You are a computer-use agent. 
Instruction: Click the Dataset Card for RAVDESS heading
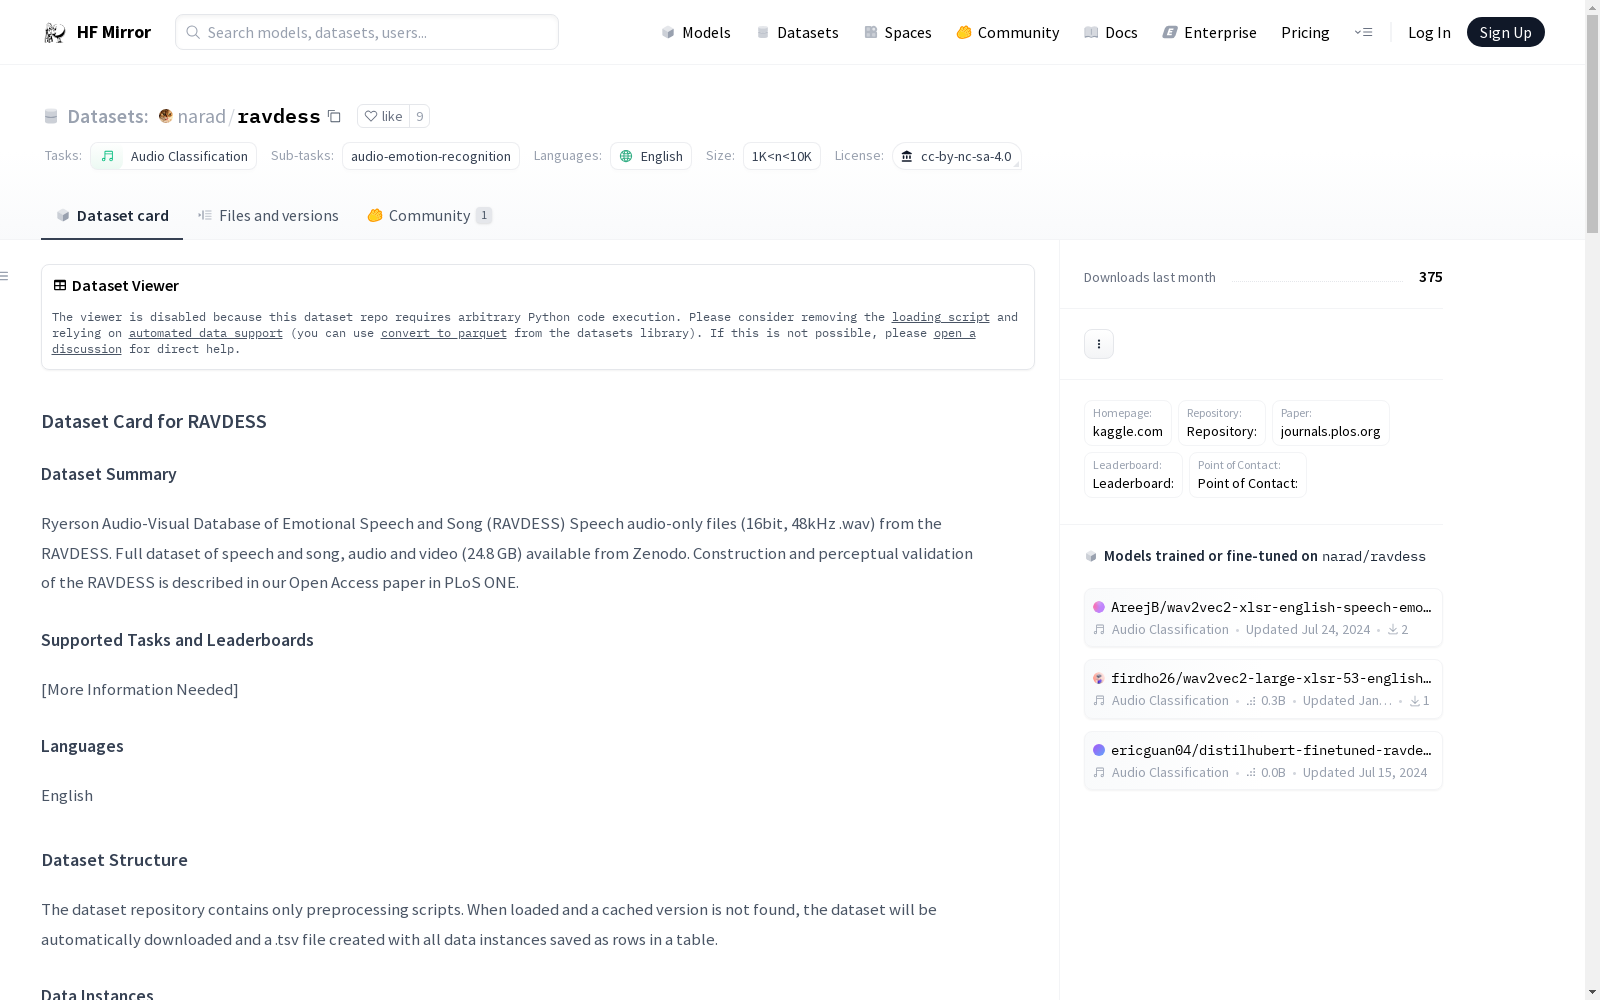point(154,421)
